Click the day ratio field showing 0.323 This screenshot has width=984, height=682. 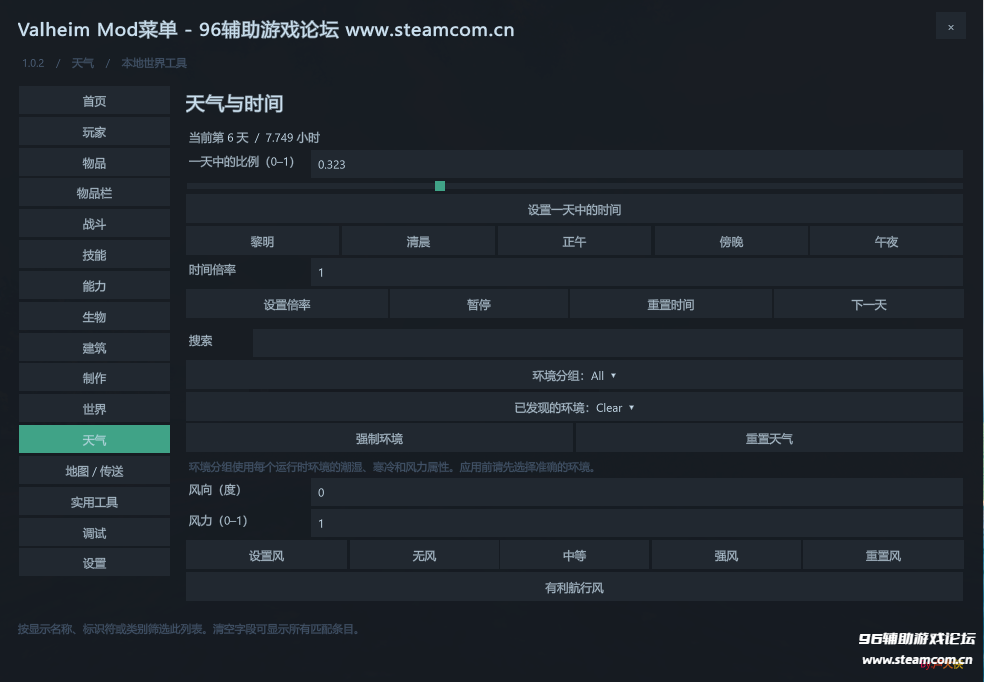tap(637, 164)
